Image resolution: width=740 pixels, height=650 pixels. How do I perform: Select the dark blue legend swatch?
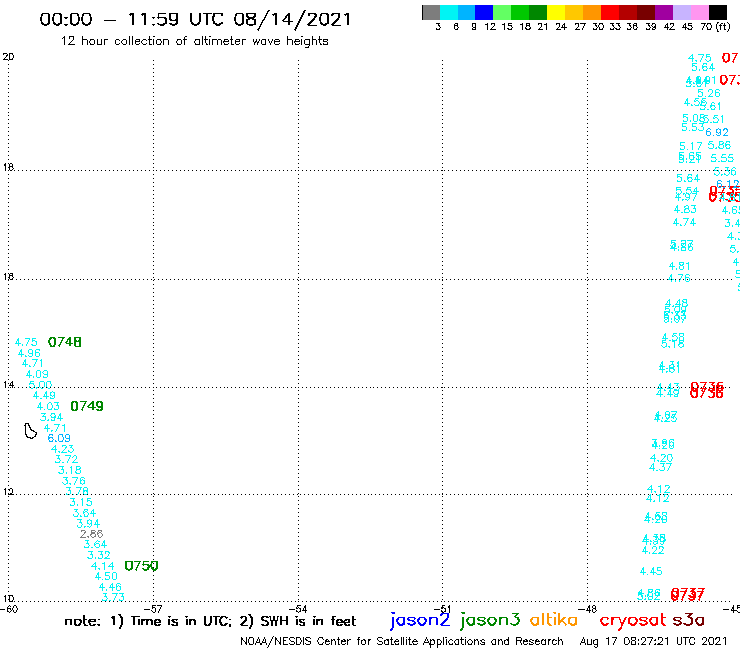point(485,12)
